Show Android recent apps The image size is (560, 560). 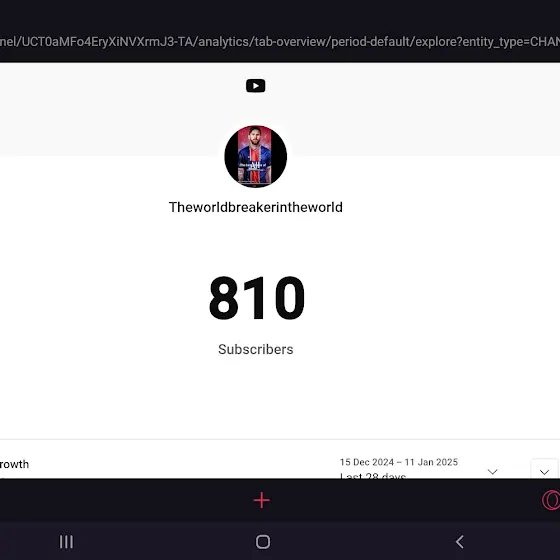pos(66,541)
